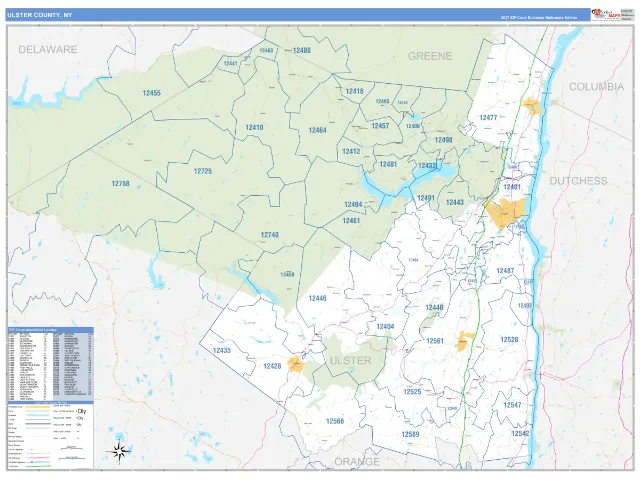Viewport: 640px width, 480px height.
Task: Click ZIP code 12443 label
Action: 455,202
